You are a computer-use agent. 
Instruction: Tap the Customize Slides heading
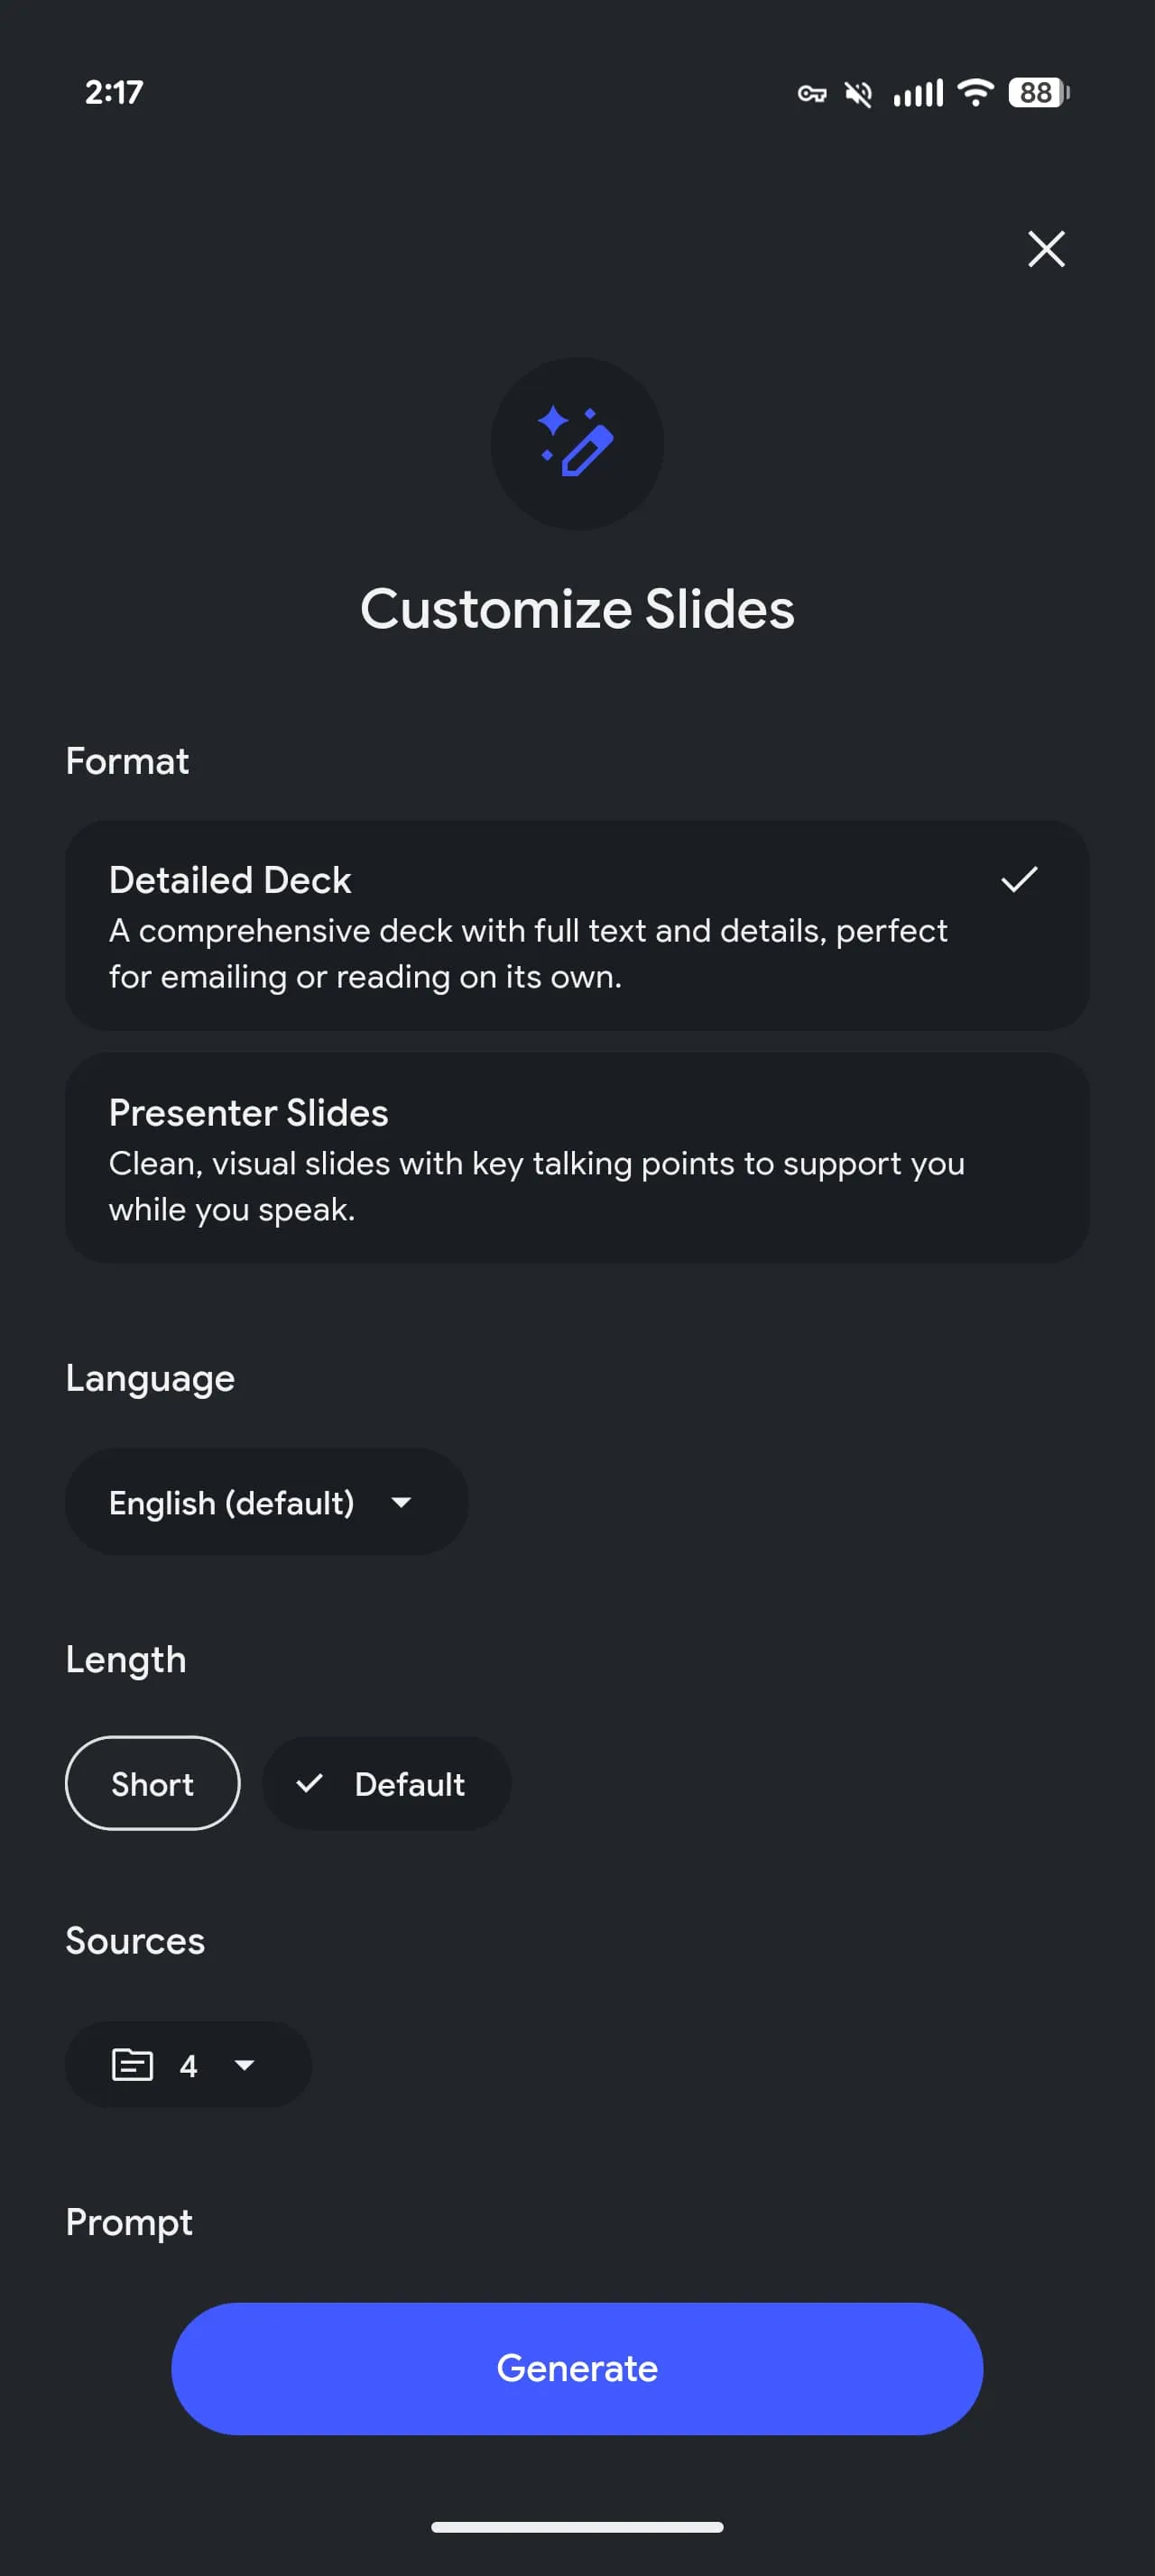[x=577, y=609]
